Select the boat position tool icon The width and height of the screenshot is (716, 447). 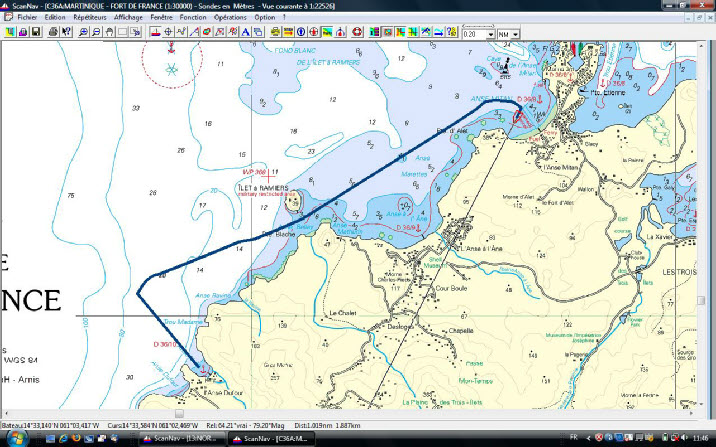(x=155, y=33)
